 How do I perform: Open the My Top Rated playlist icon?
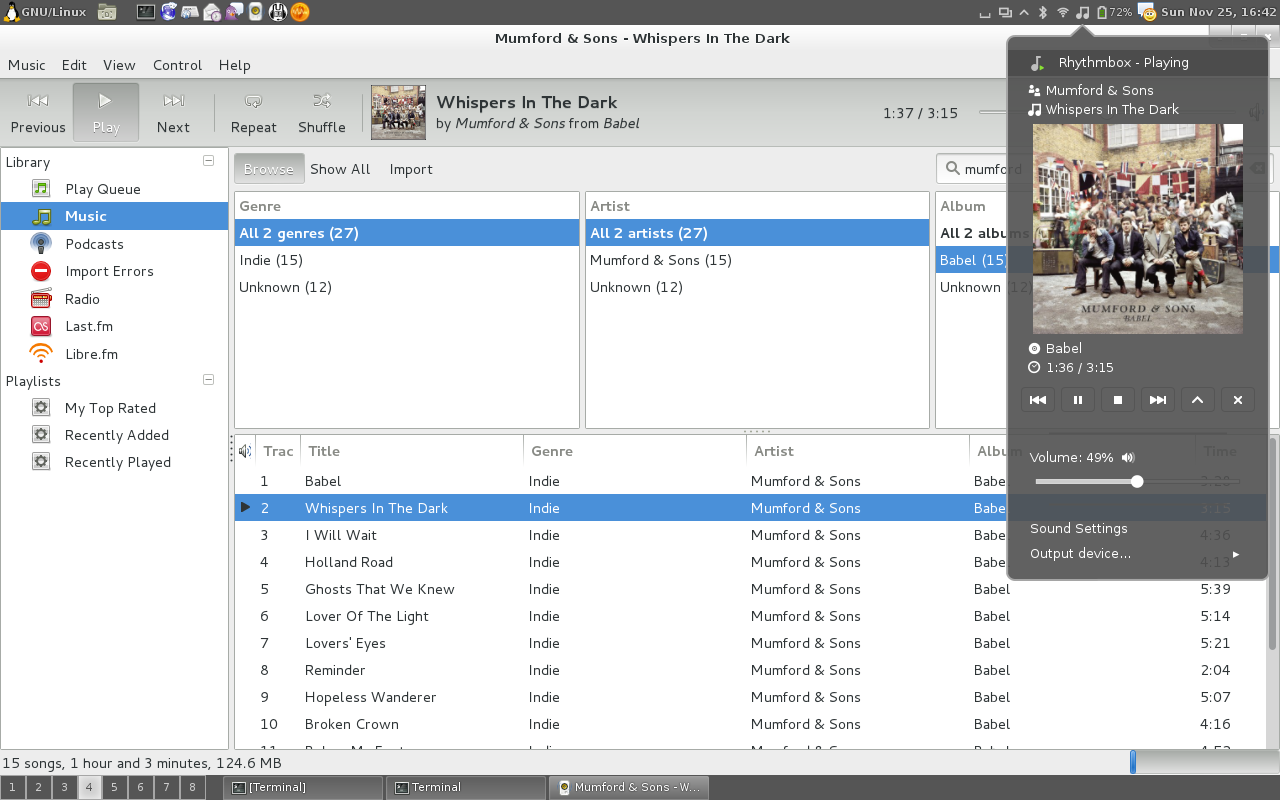coord(41,408)
